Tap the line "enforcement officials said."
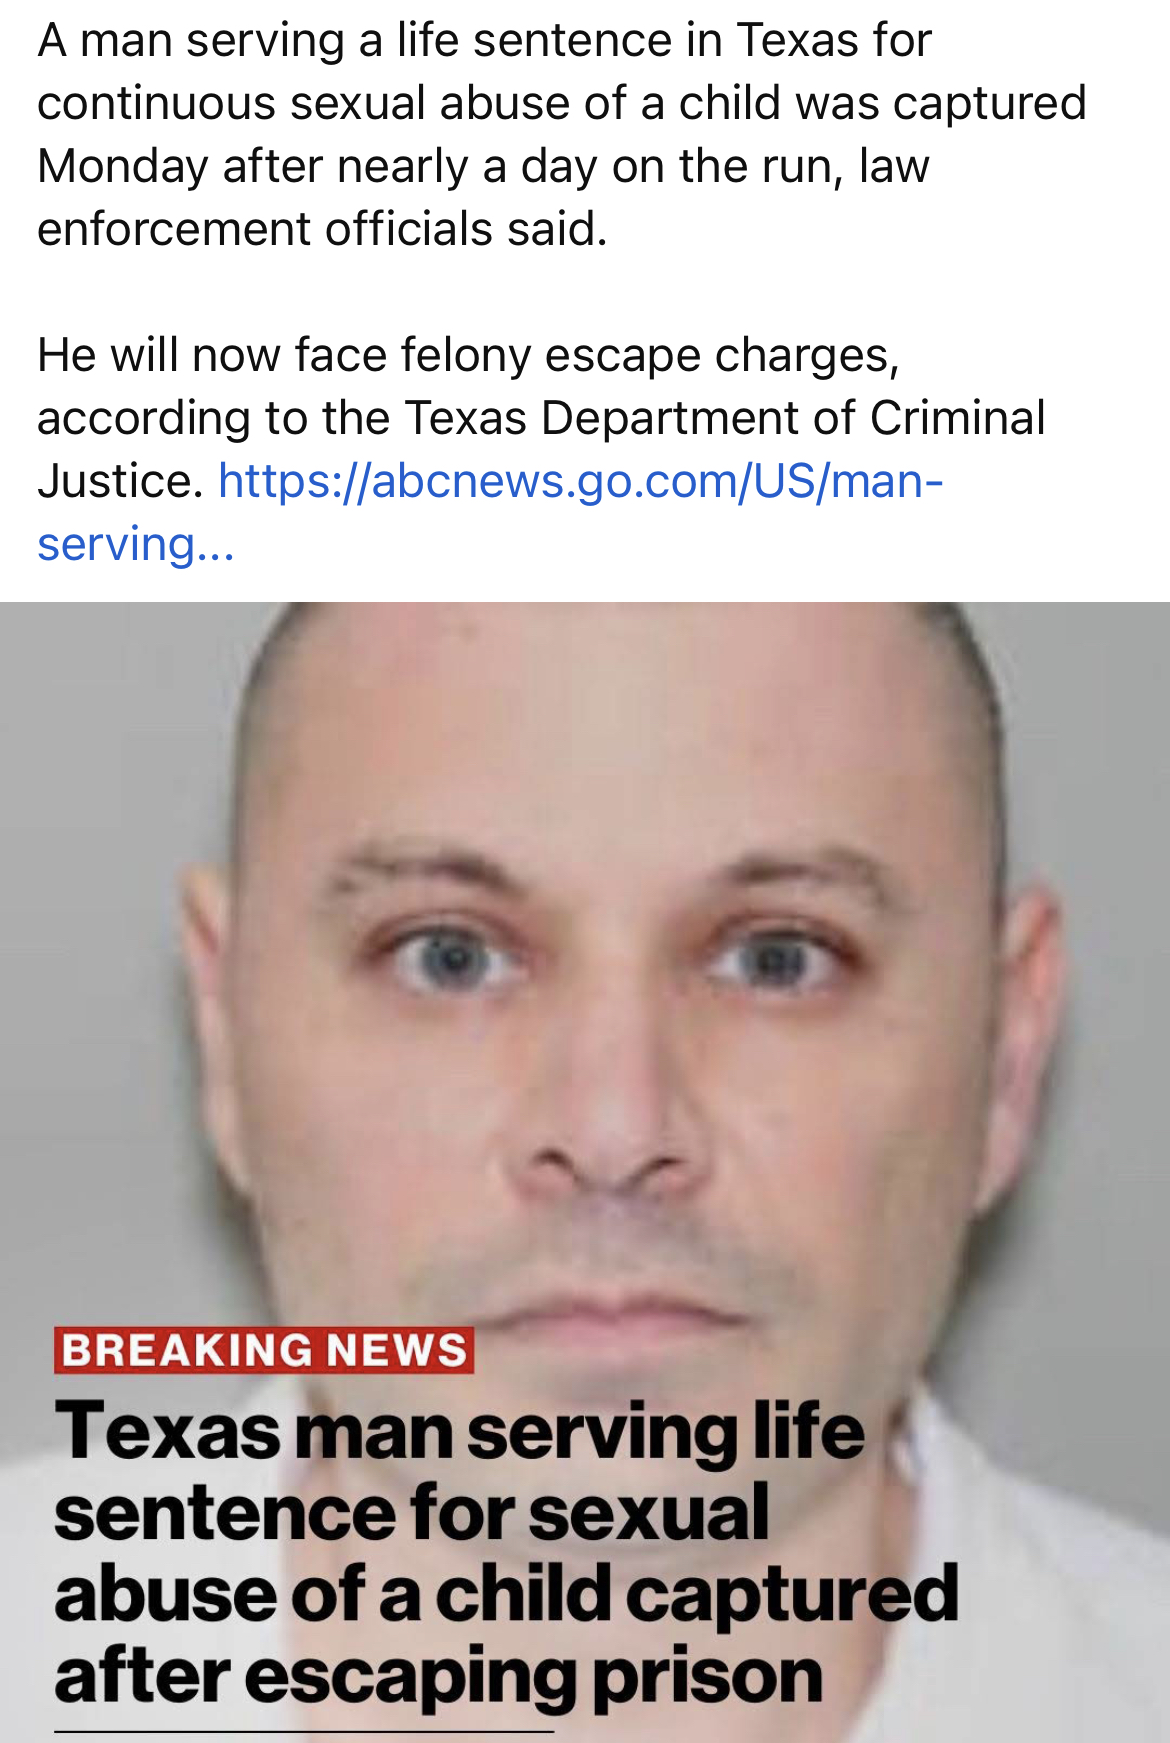The height and width of the screenshot is (1743, 1170). 322,229
